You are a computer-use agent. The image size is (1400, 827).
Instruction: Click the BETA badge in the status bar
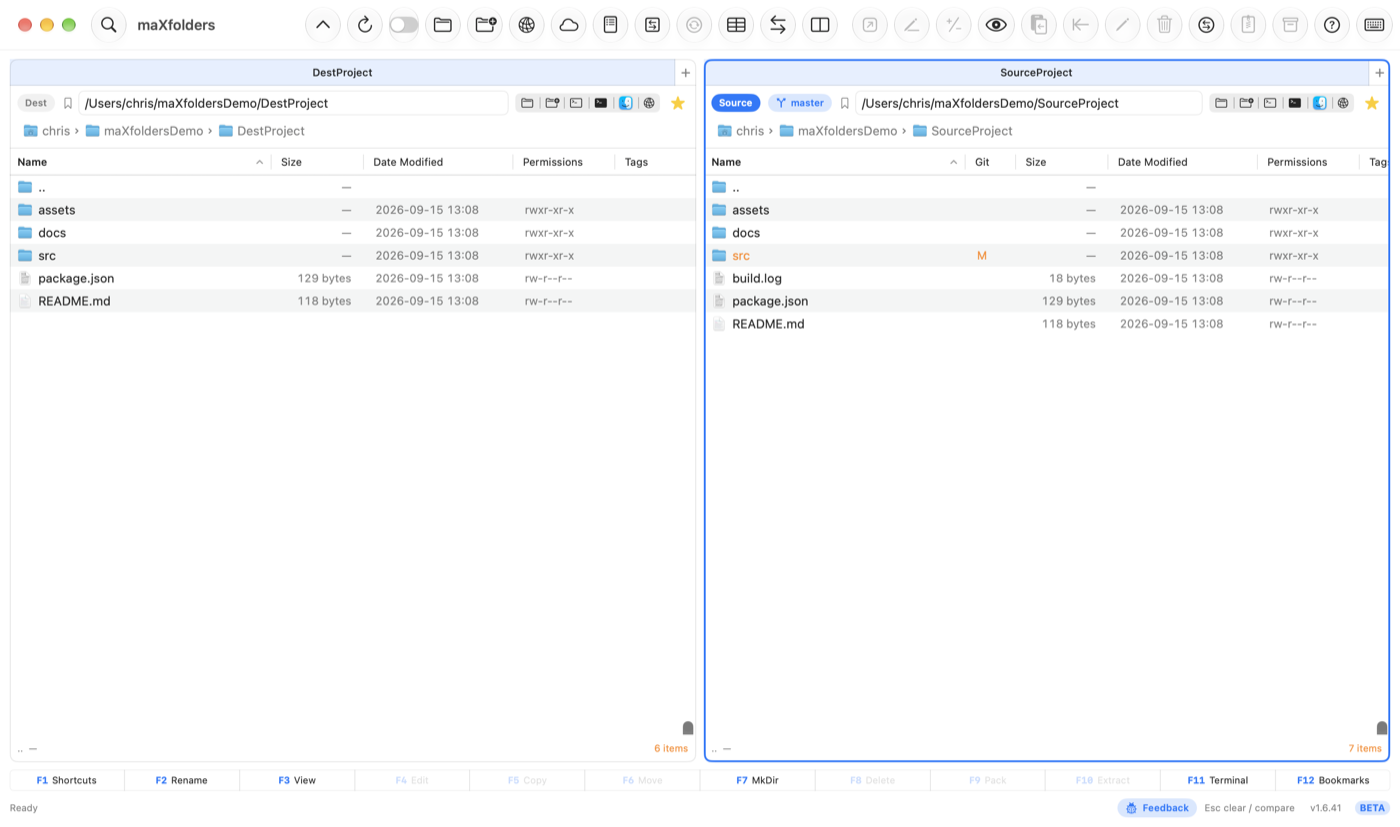1372,808
